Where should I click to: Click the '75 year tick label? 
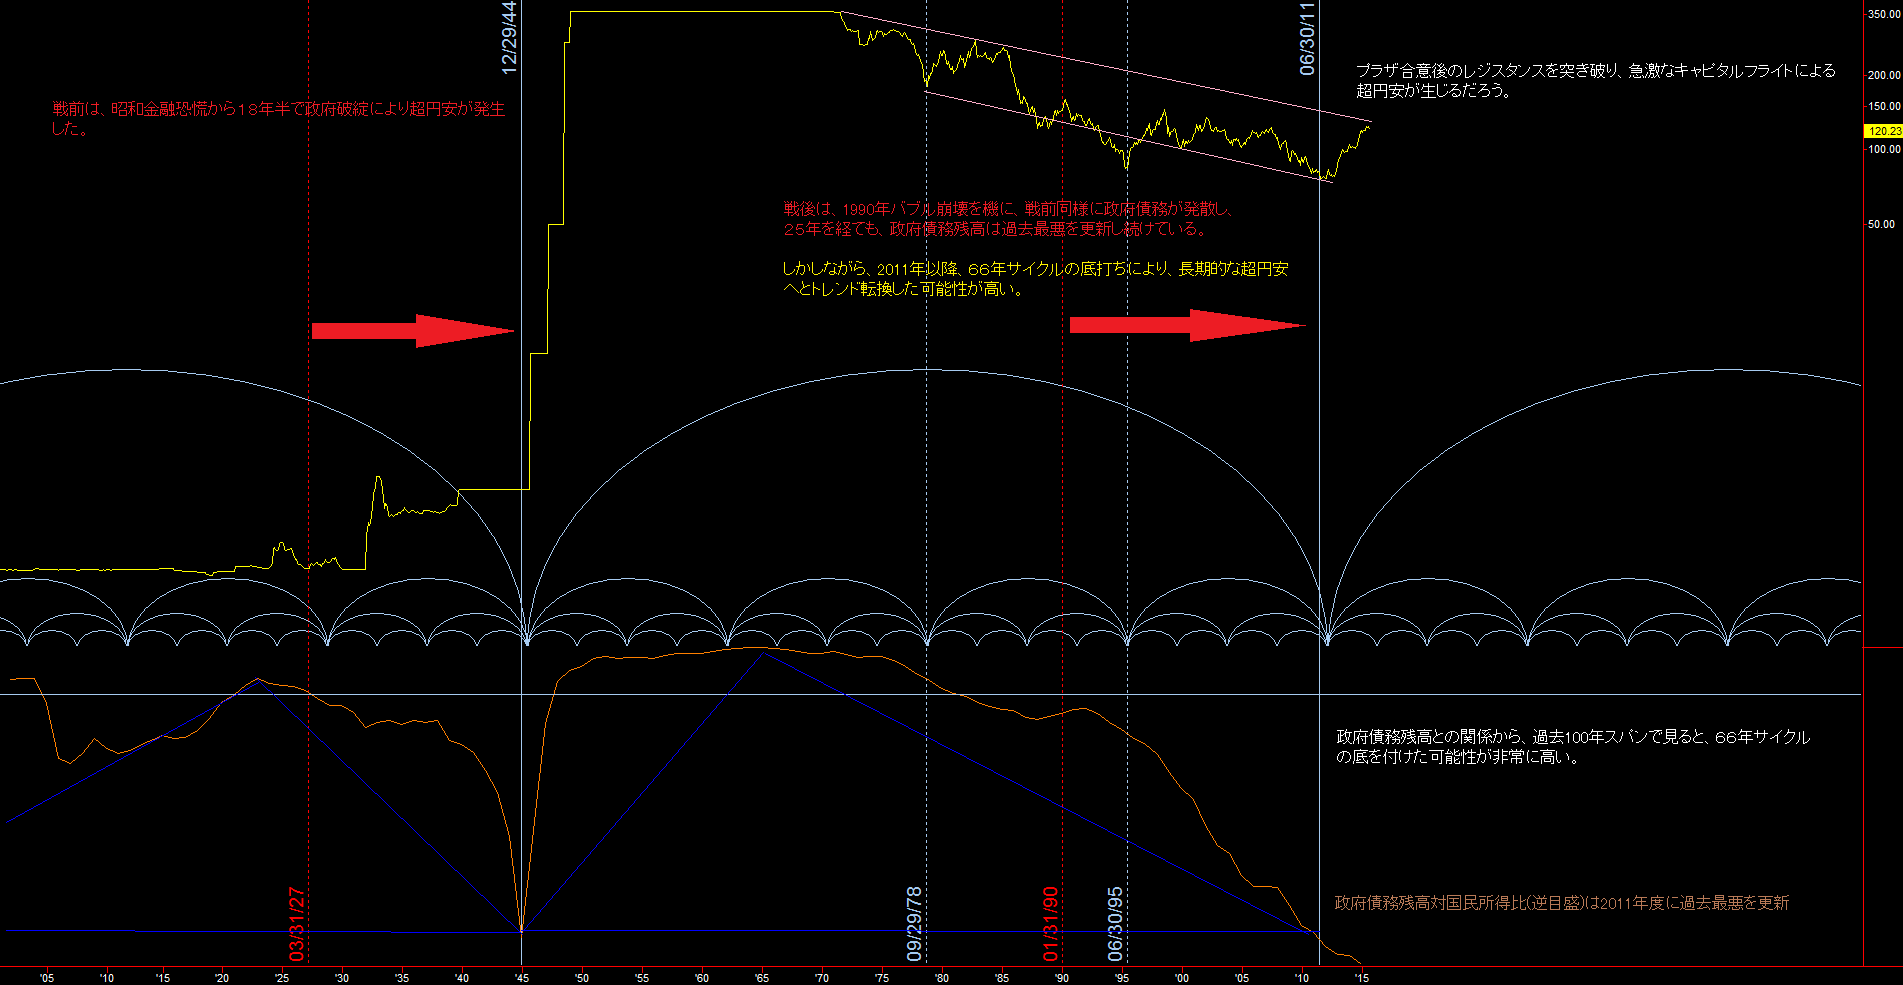(x=883, y=978)
